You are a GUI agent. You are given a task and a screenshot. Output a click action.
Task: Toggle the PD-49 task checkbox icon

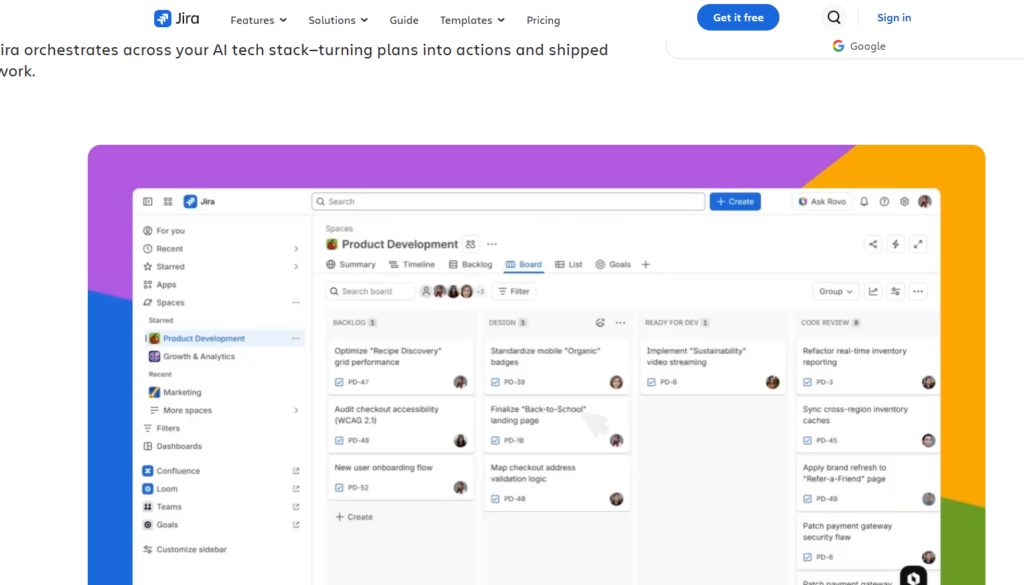807,499
